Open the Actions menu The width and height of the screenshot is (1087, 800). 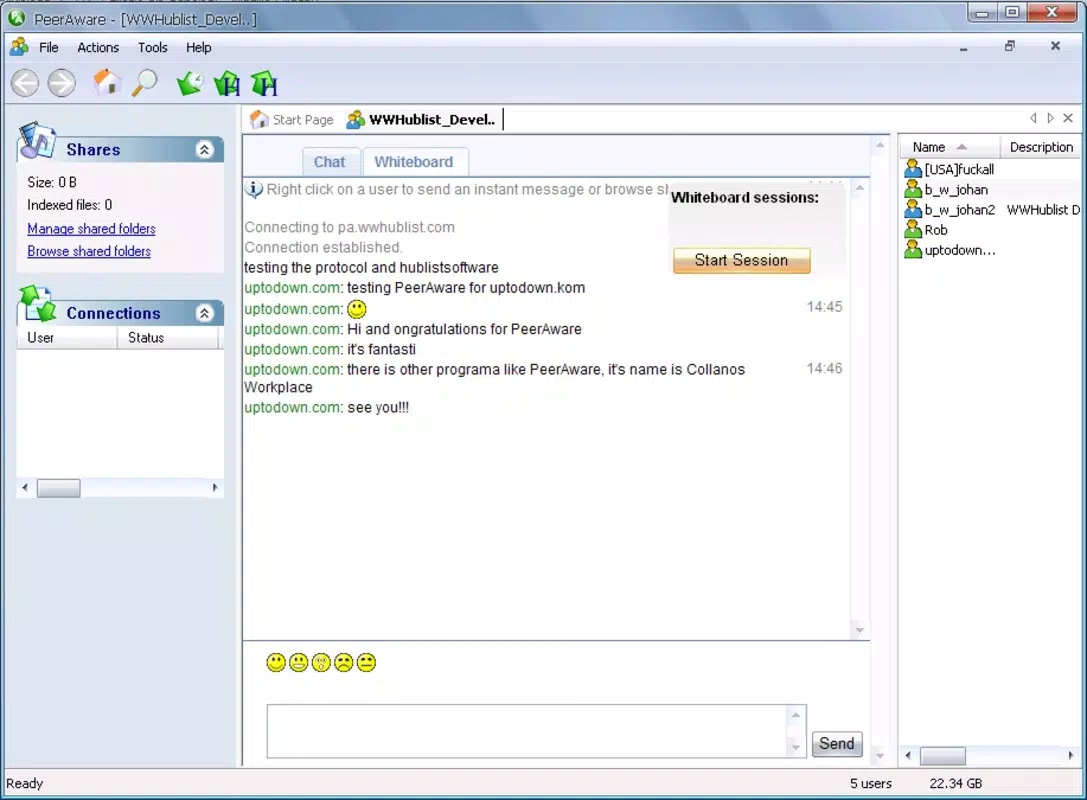[x=98, y=47]
